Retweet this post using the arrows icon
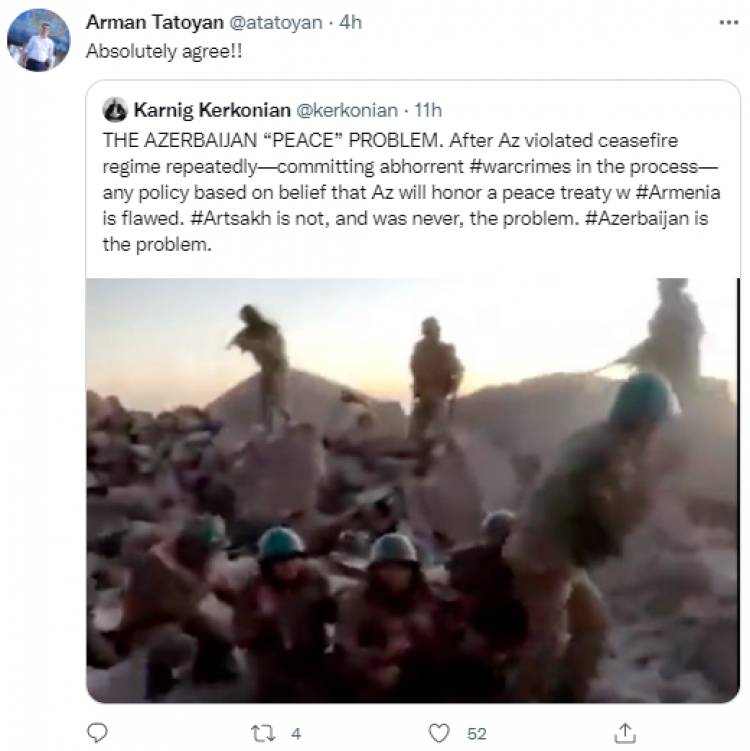The height and width of the screenshot is (751, 750). click(263, 733)
